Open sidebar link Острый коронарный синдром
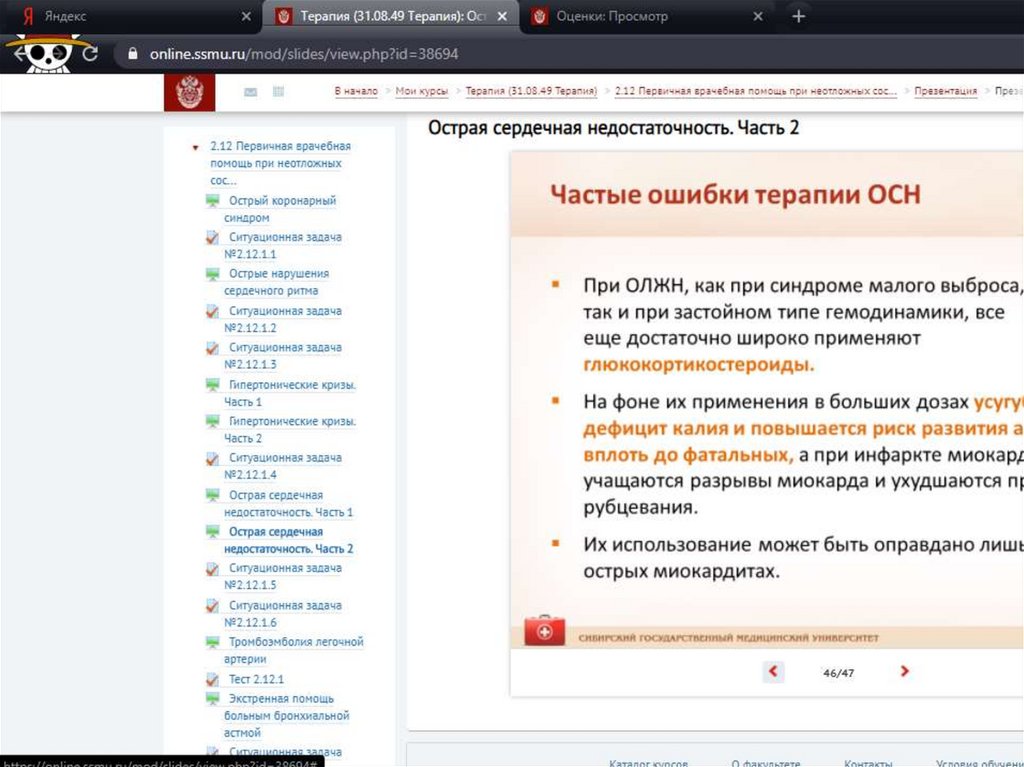This screenshot has width=1024, height=767. pyautogui.click(x=280, y=209)
